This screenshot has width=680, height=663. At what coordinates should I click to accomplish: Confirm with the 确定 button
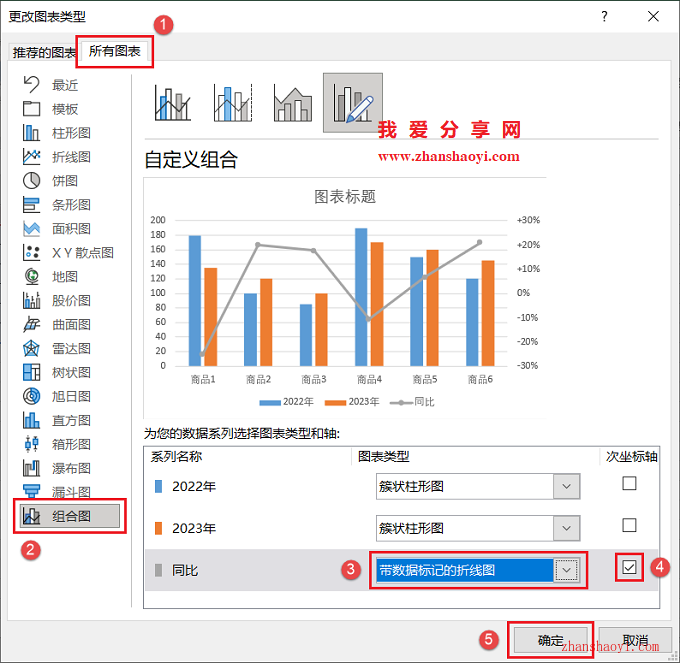tap(551, 640)
